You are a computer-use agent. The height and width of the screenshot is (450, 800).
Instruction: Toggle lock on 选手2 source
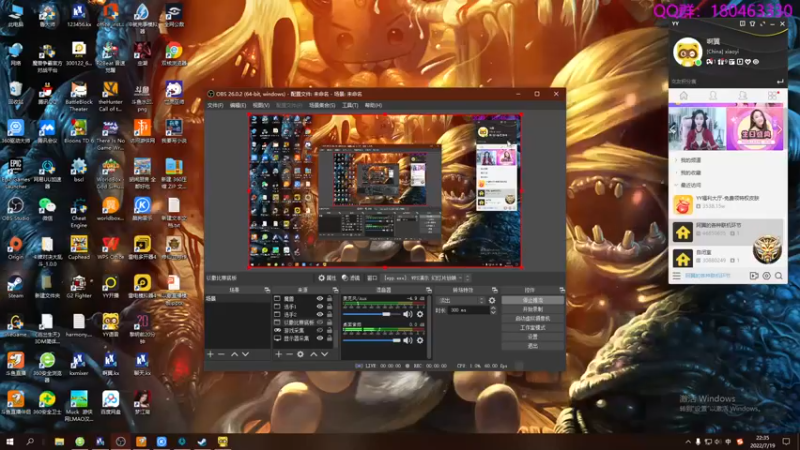[330, 315]
